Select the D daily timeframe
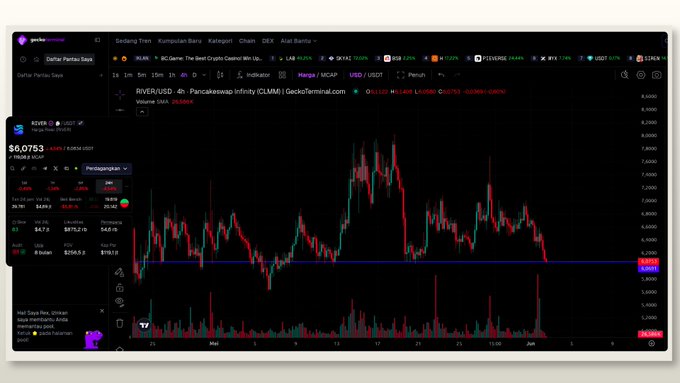 (x=194, y=75)
